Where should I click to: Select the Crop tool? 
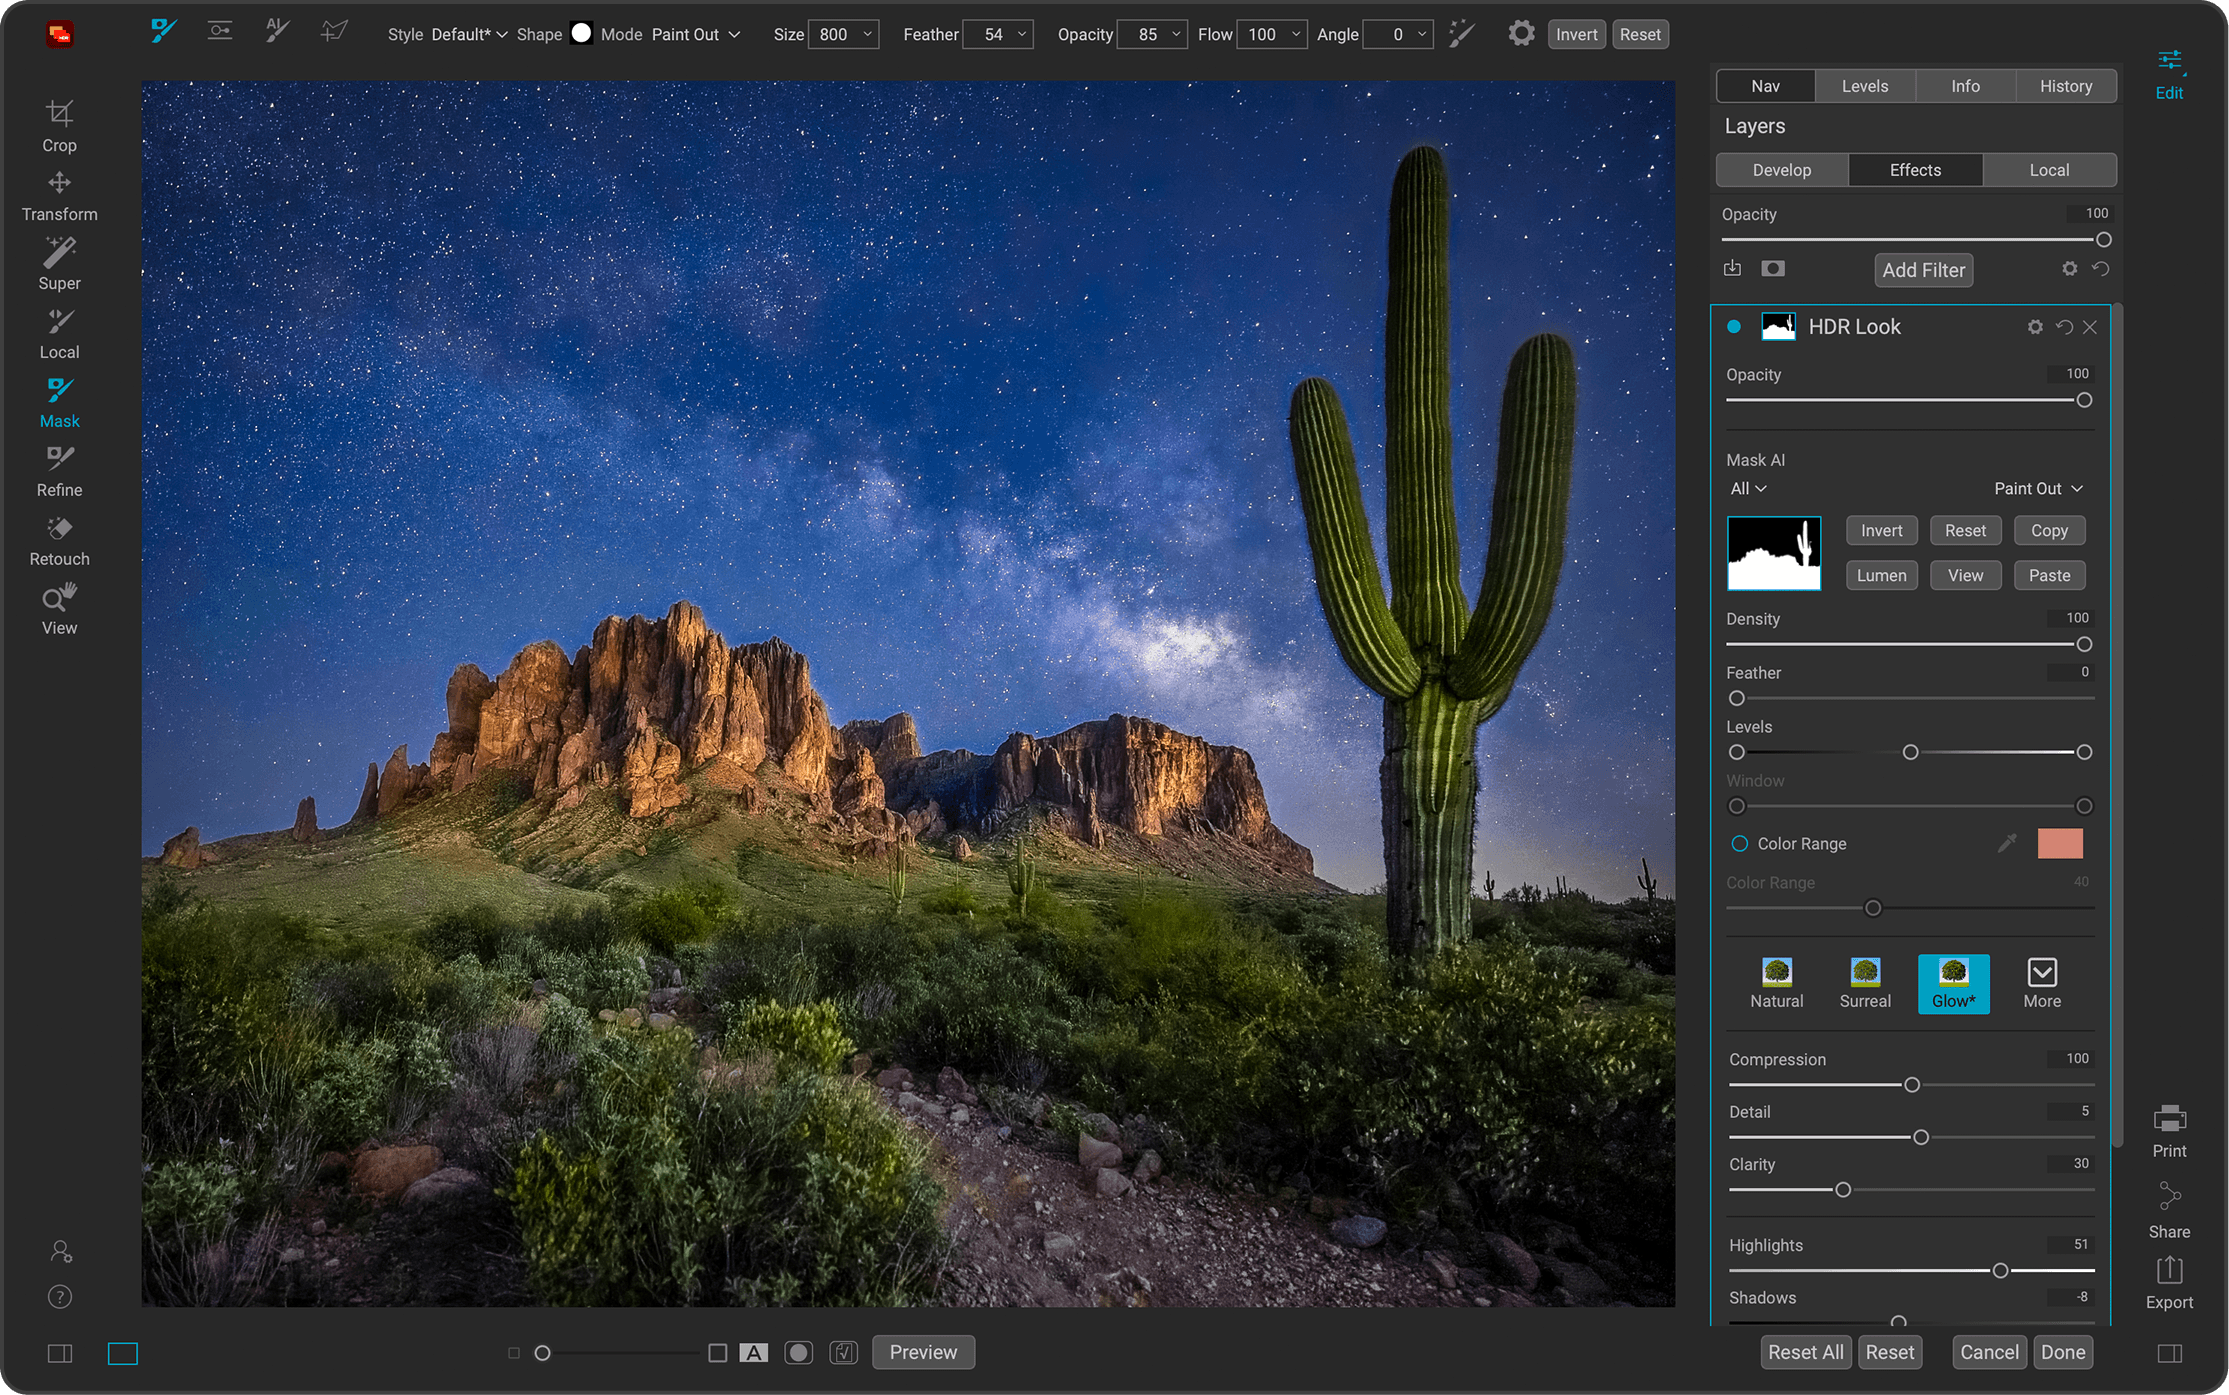click(x=59, y=122)
